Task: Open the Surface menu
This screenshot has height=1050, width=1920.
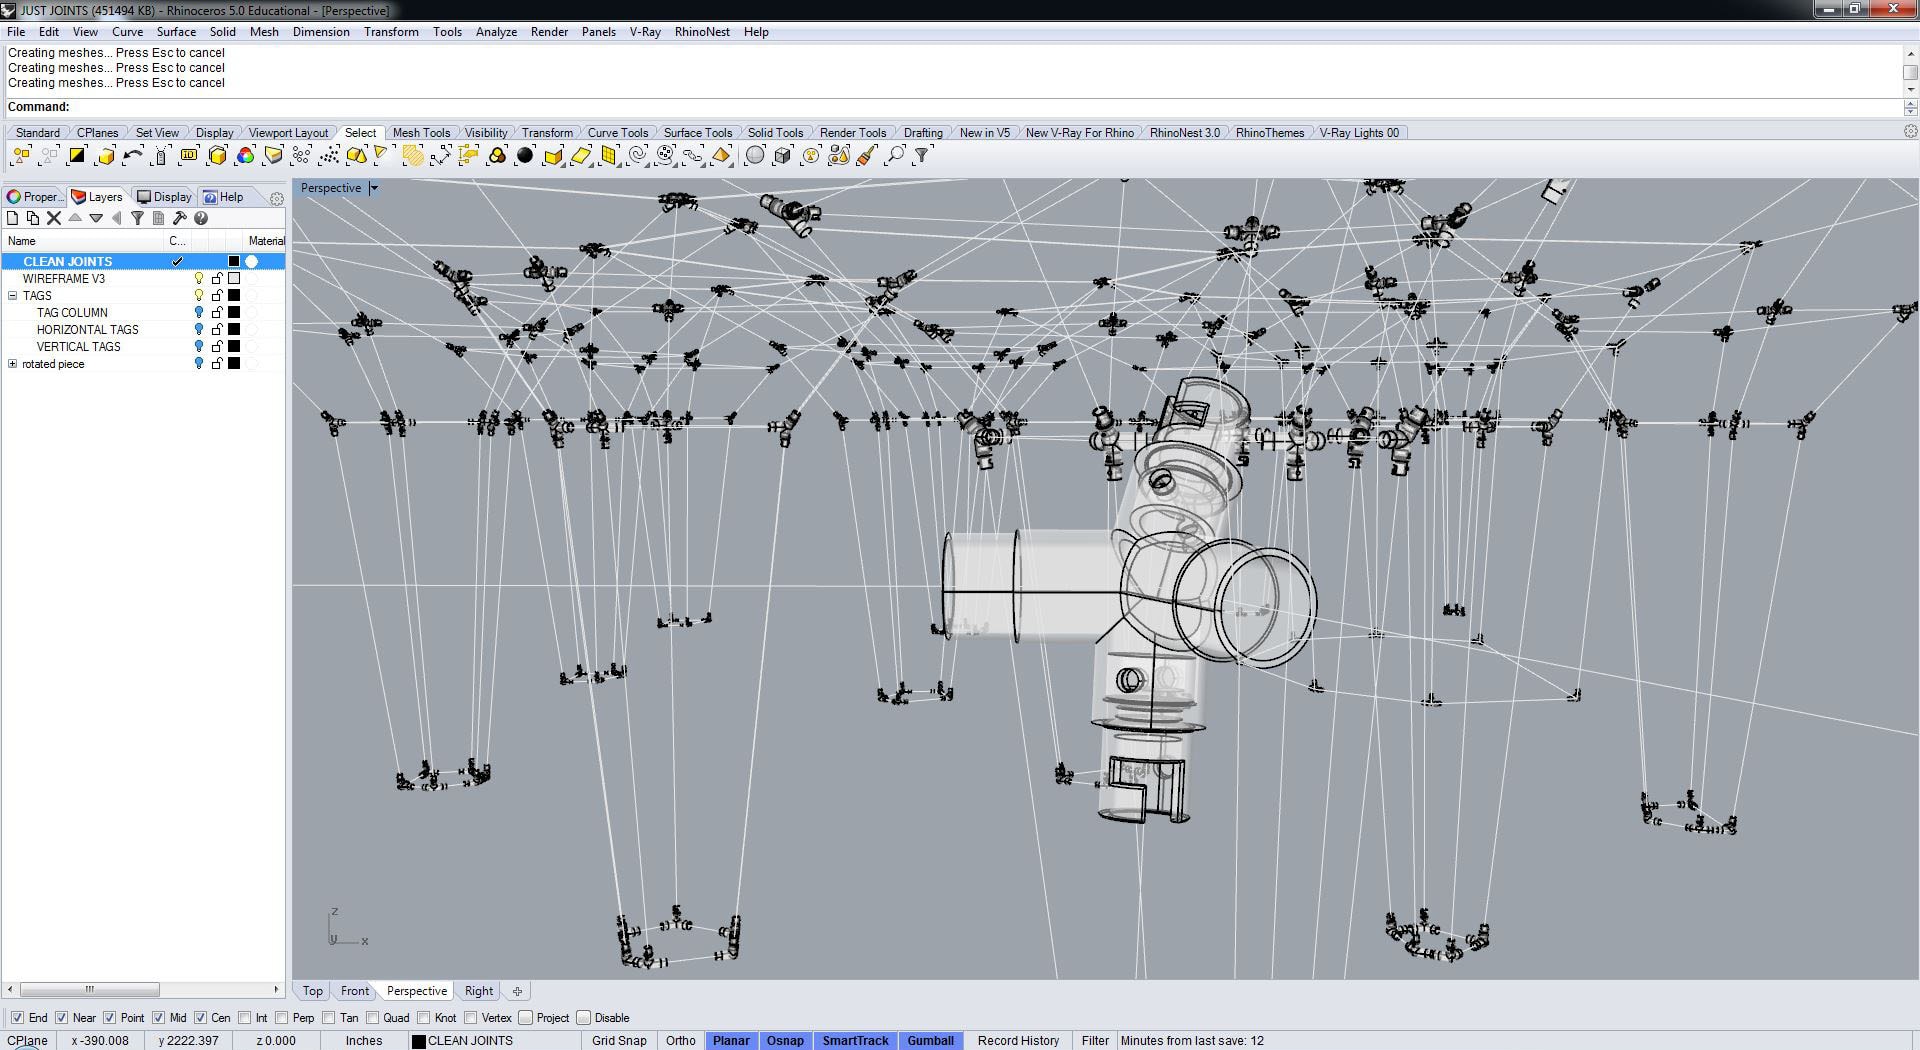Action: click(x=176, y=32)
